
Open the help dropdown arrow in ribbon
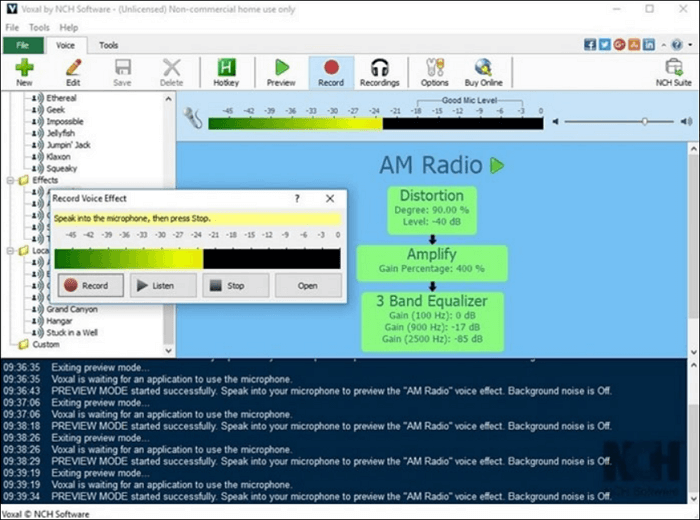click(690, 45)
